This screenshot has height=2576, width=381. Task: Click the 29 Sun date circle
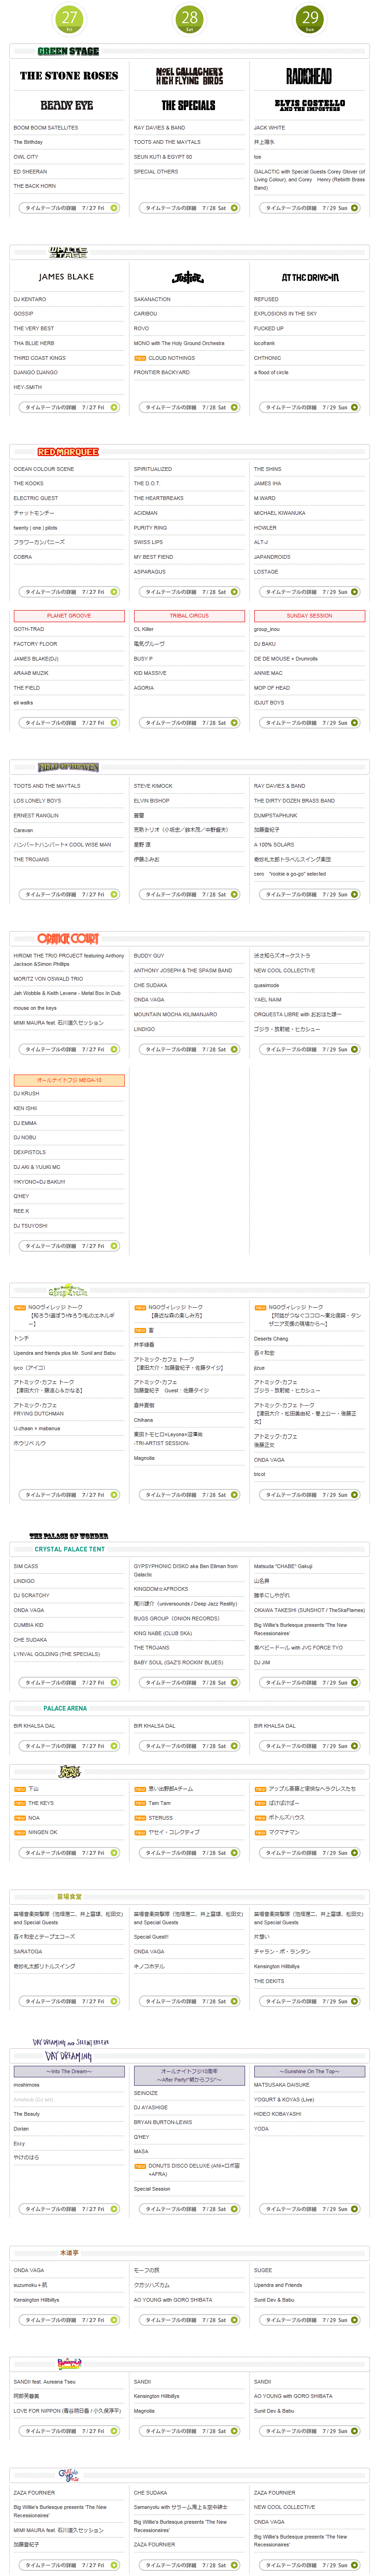coord(310,18)
